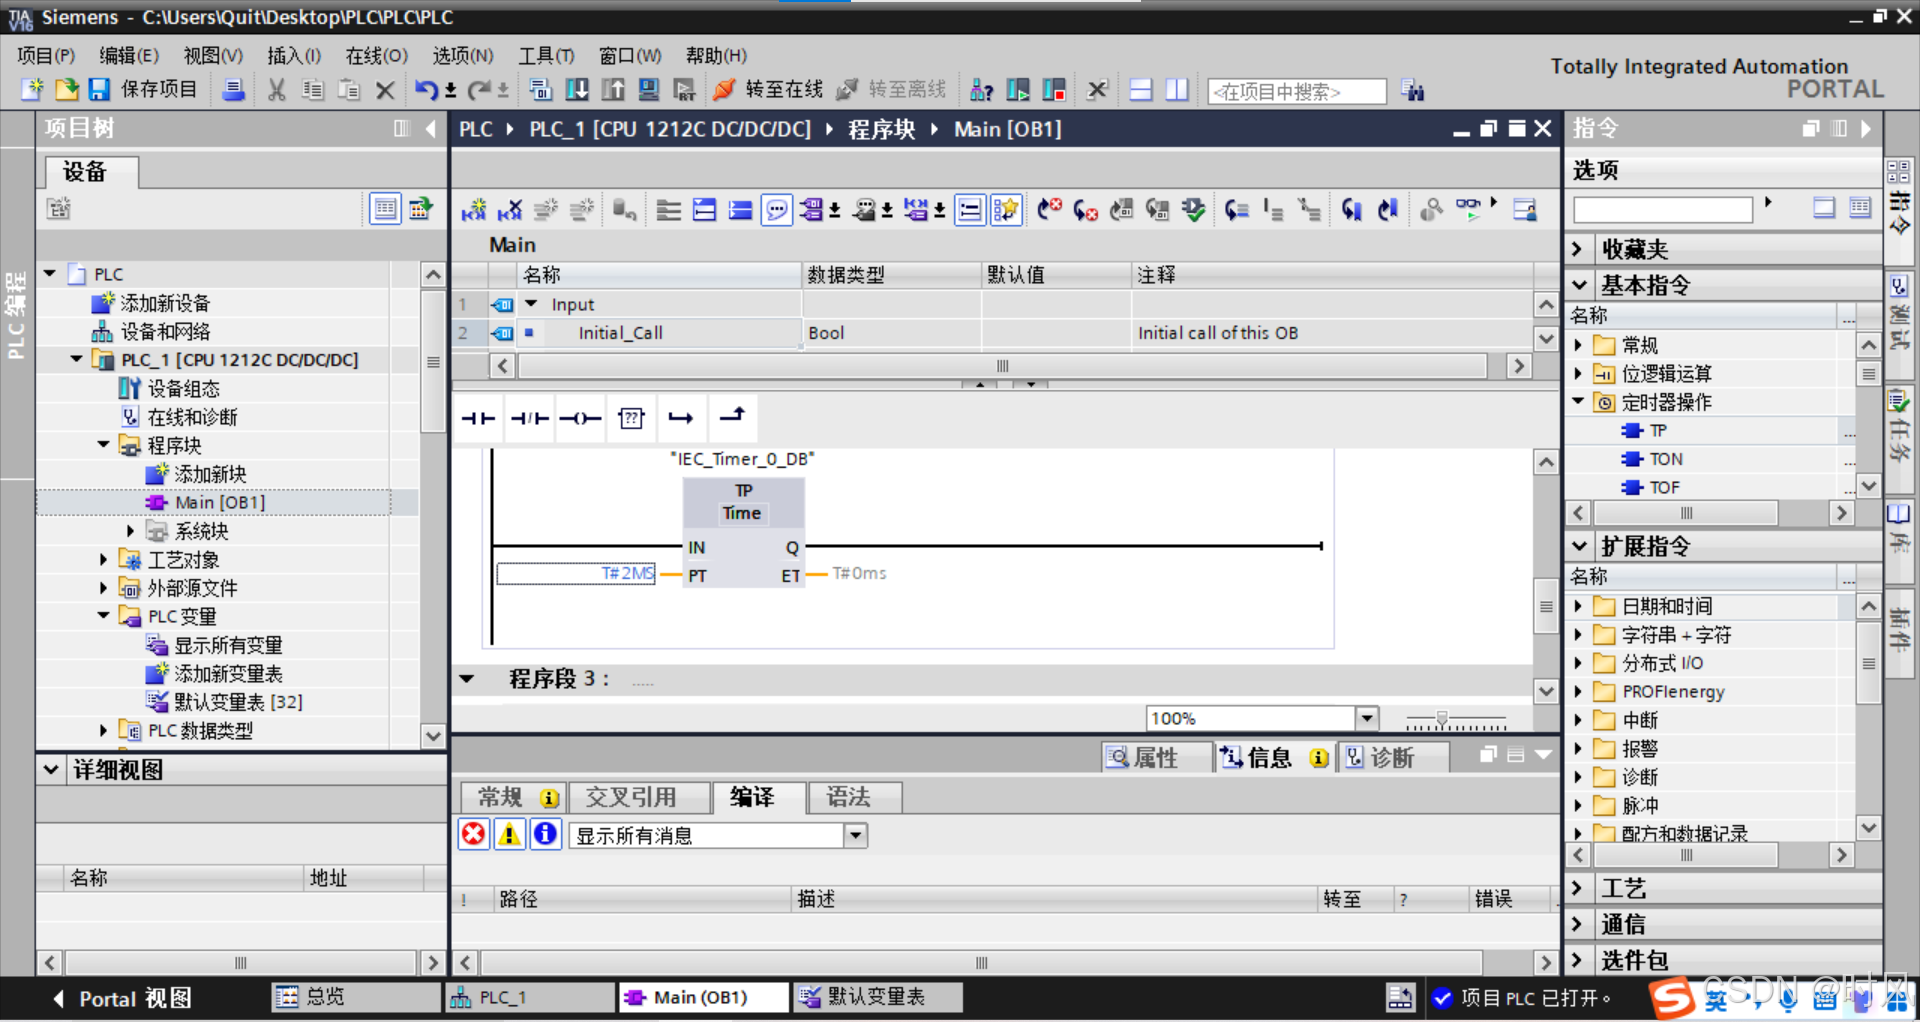
Task: Expand the 收藏夹 section
Action: coord(1577,249)
